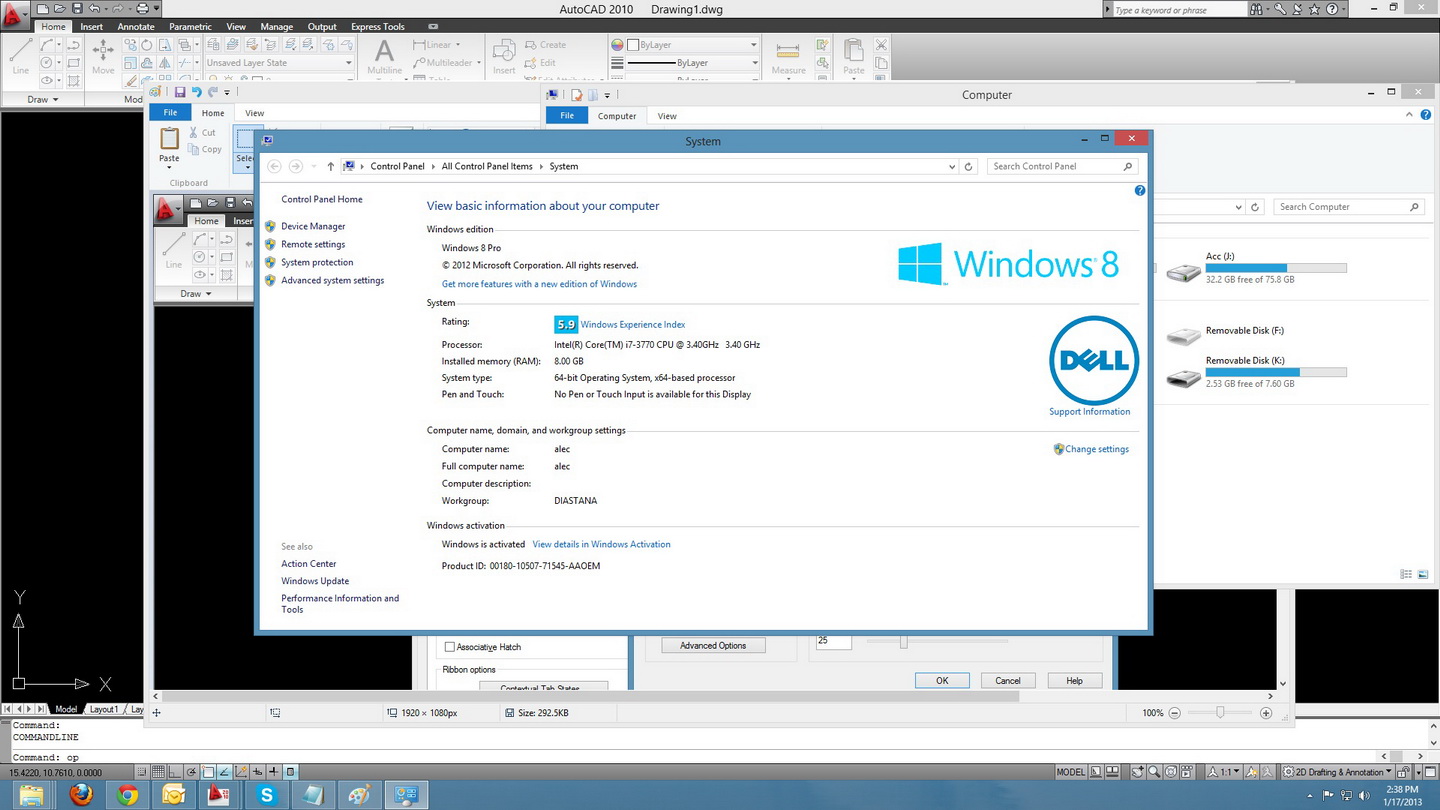Open the AutoCAD application menu button
Image resolution: width=1440 pixels, height=810 pixels.
[14, 14]
